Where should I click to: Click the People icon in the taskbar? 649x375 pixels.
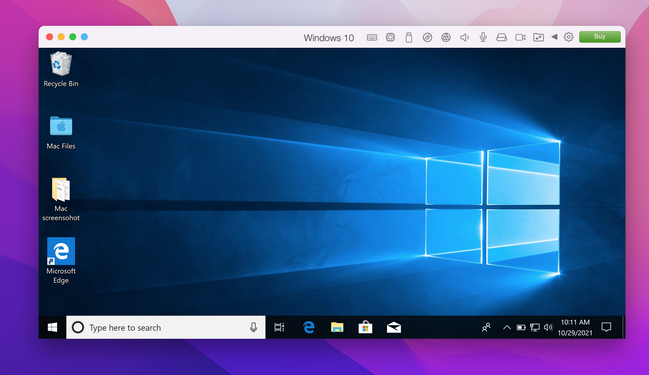[486, 327]
